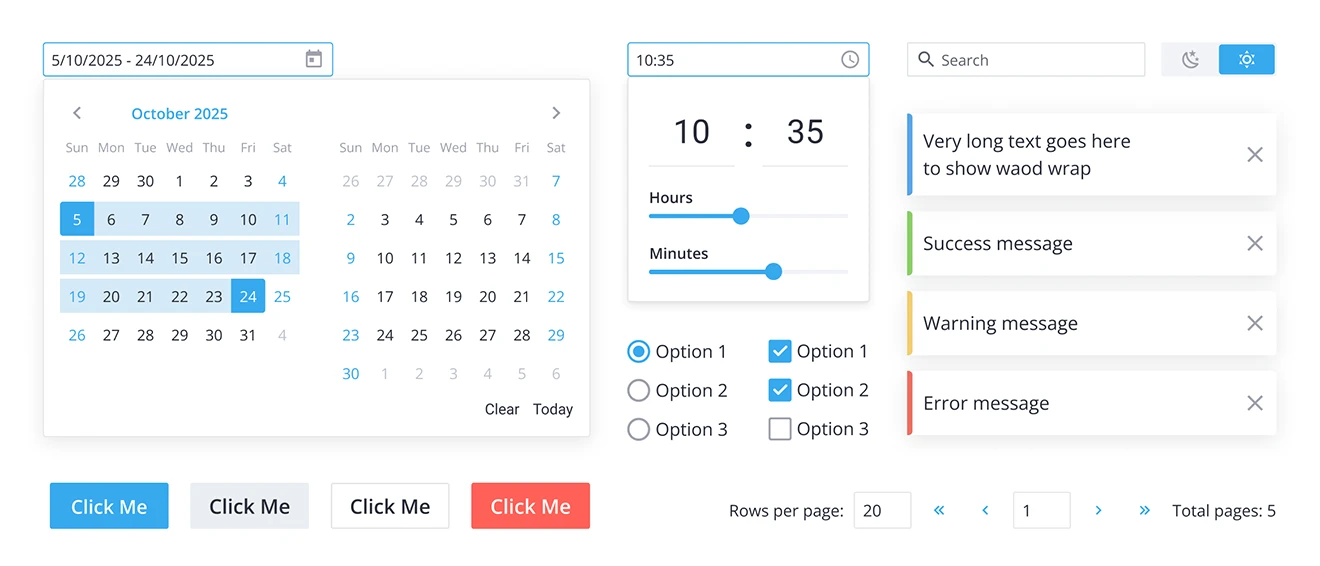This screenshot has width=1320, height=566.
Task: Click the red Click Me button
Action: pos(531,506)
